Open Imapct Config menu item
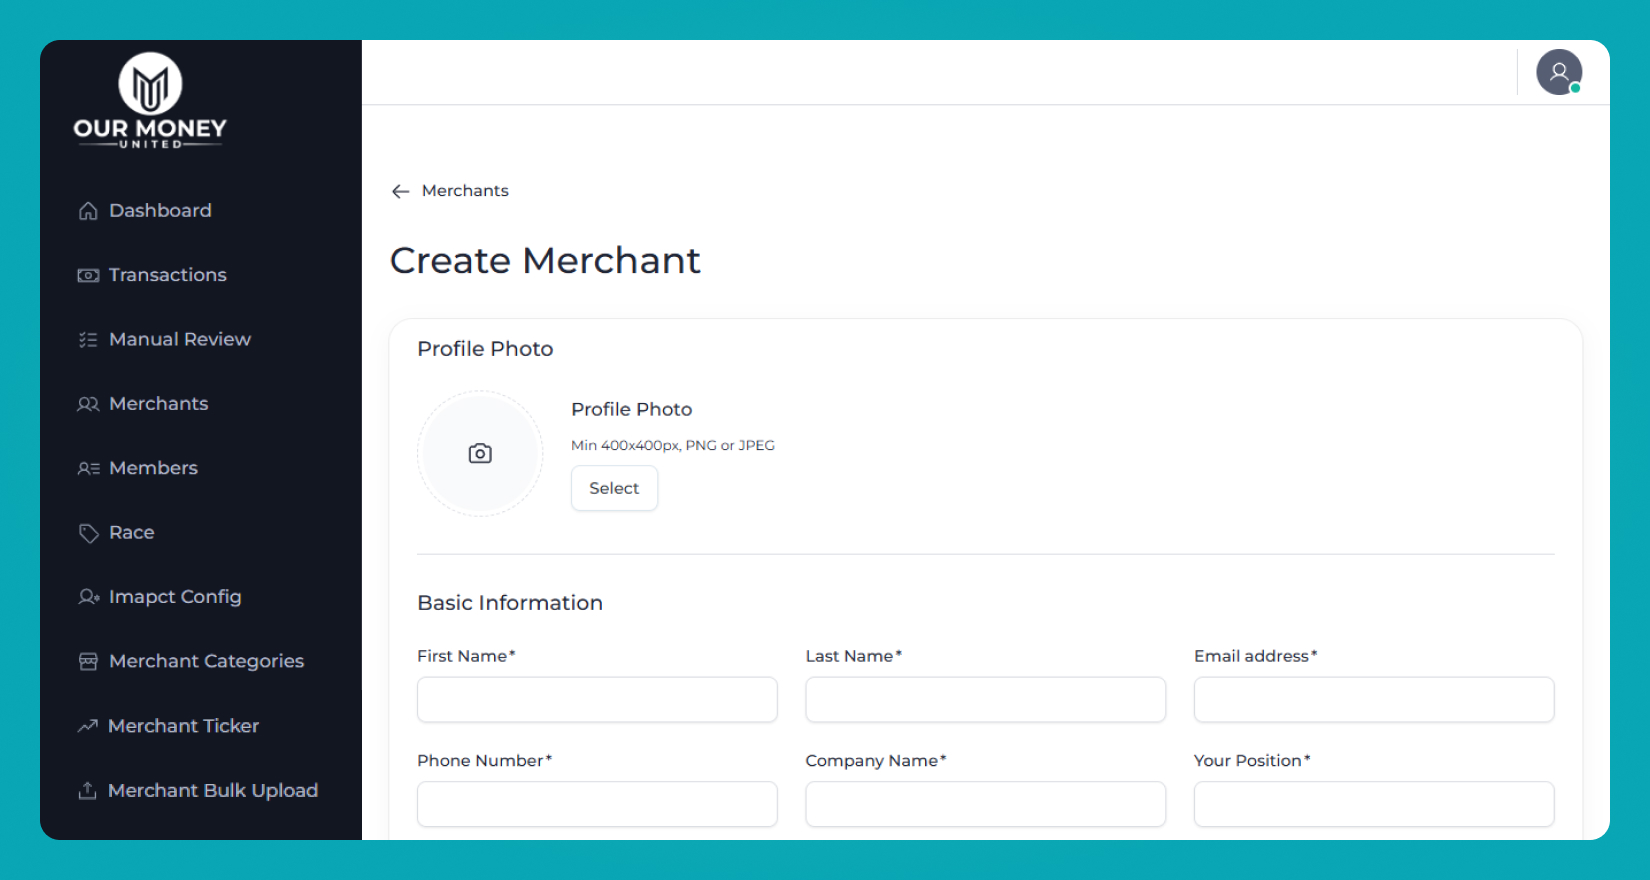 click(175, 597)
